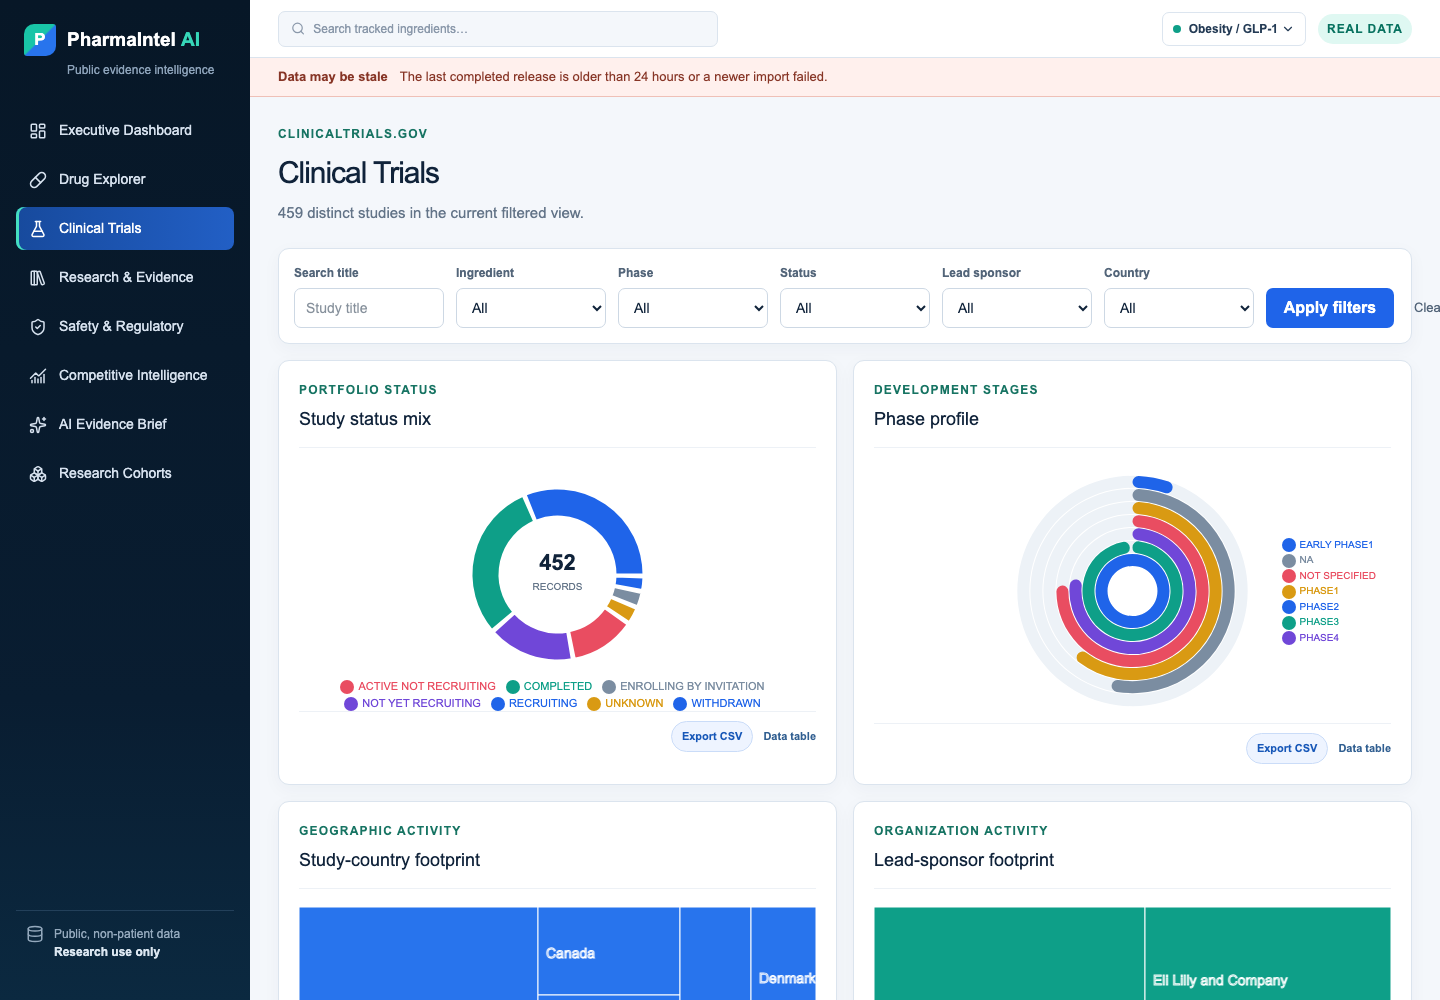The width and height of the screenshot is (1440, 1000).
Task: Export CSV for Study status mix
Action: point(712,736)
